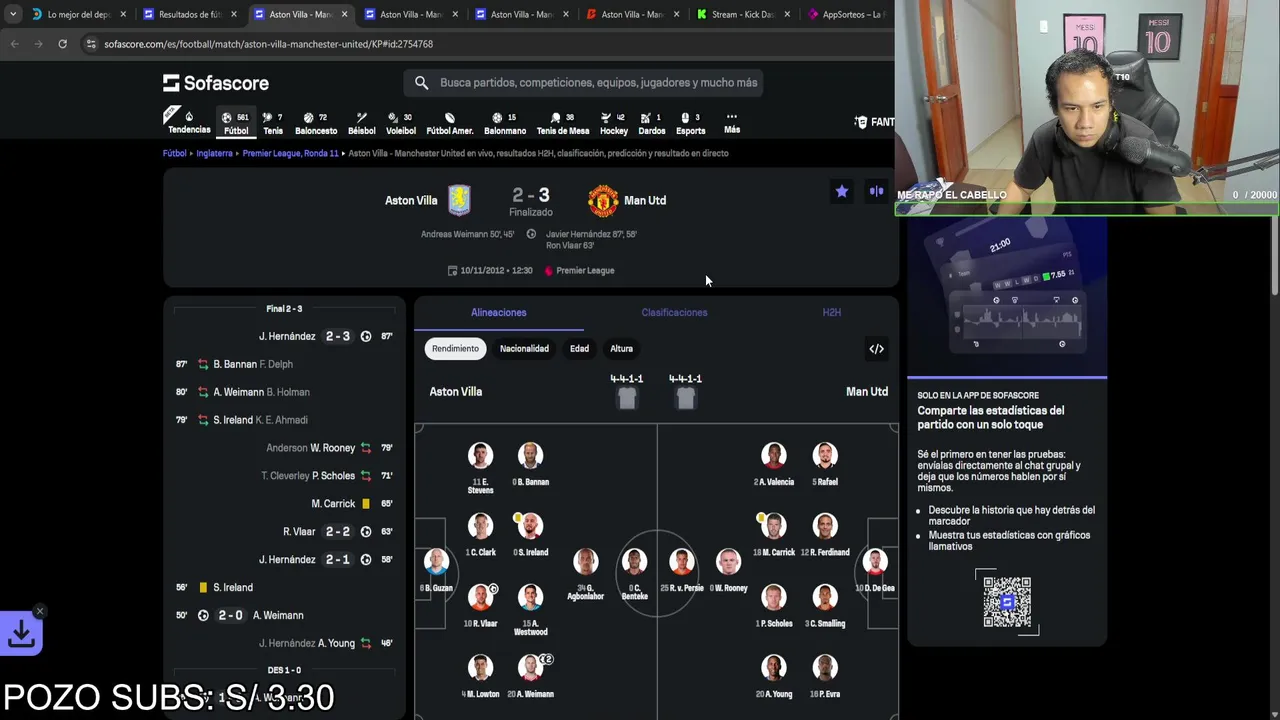Open D. De Gea player photo

tap(875, 562)
